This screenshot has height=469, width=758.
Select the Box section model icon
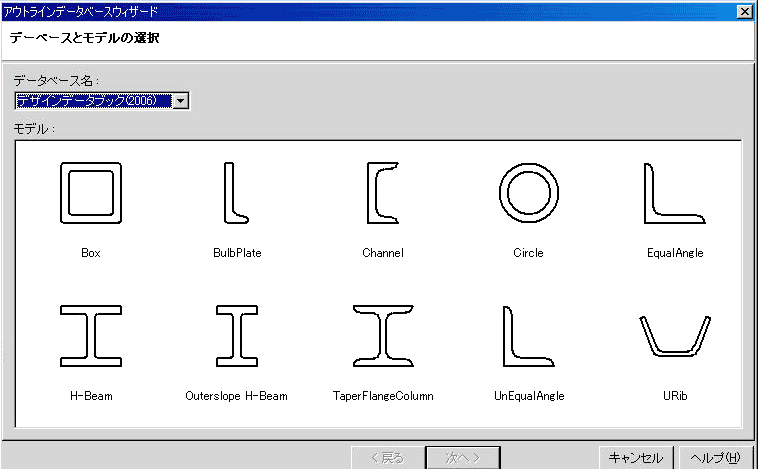[x=91, y=192]
